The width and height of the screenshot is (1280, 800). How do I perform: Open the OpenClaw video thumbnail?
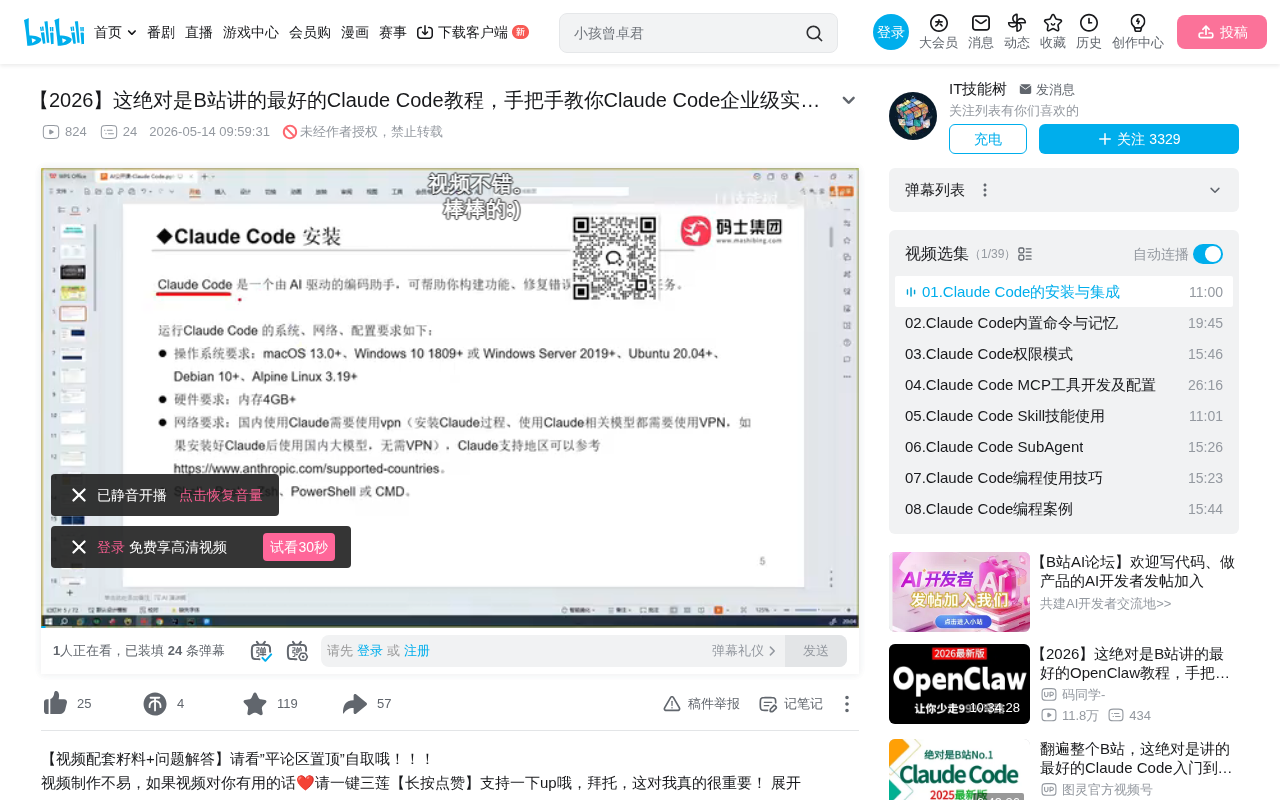(959, 684)
